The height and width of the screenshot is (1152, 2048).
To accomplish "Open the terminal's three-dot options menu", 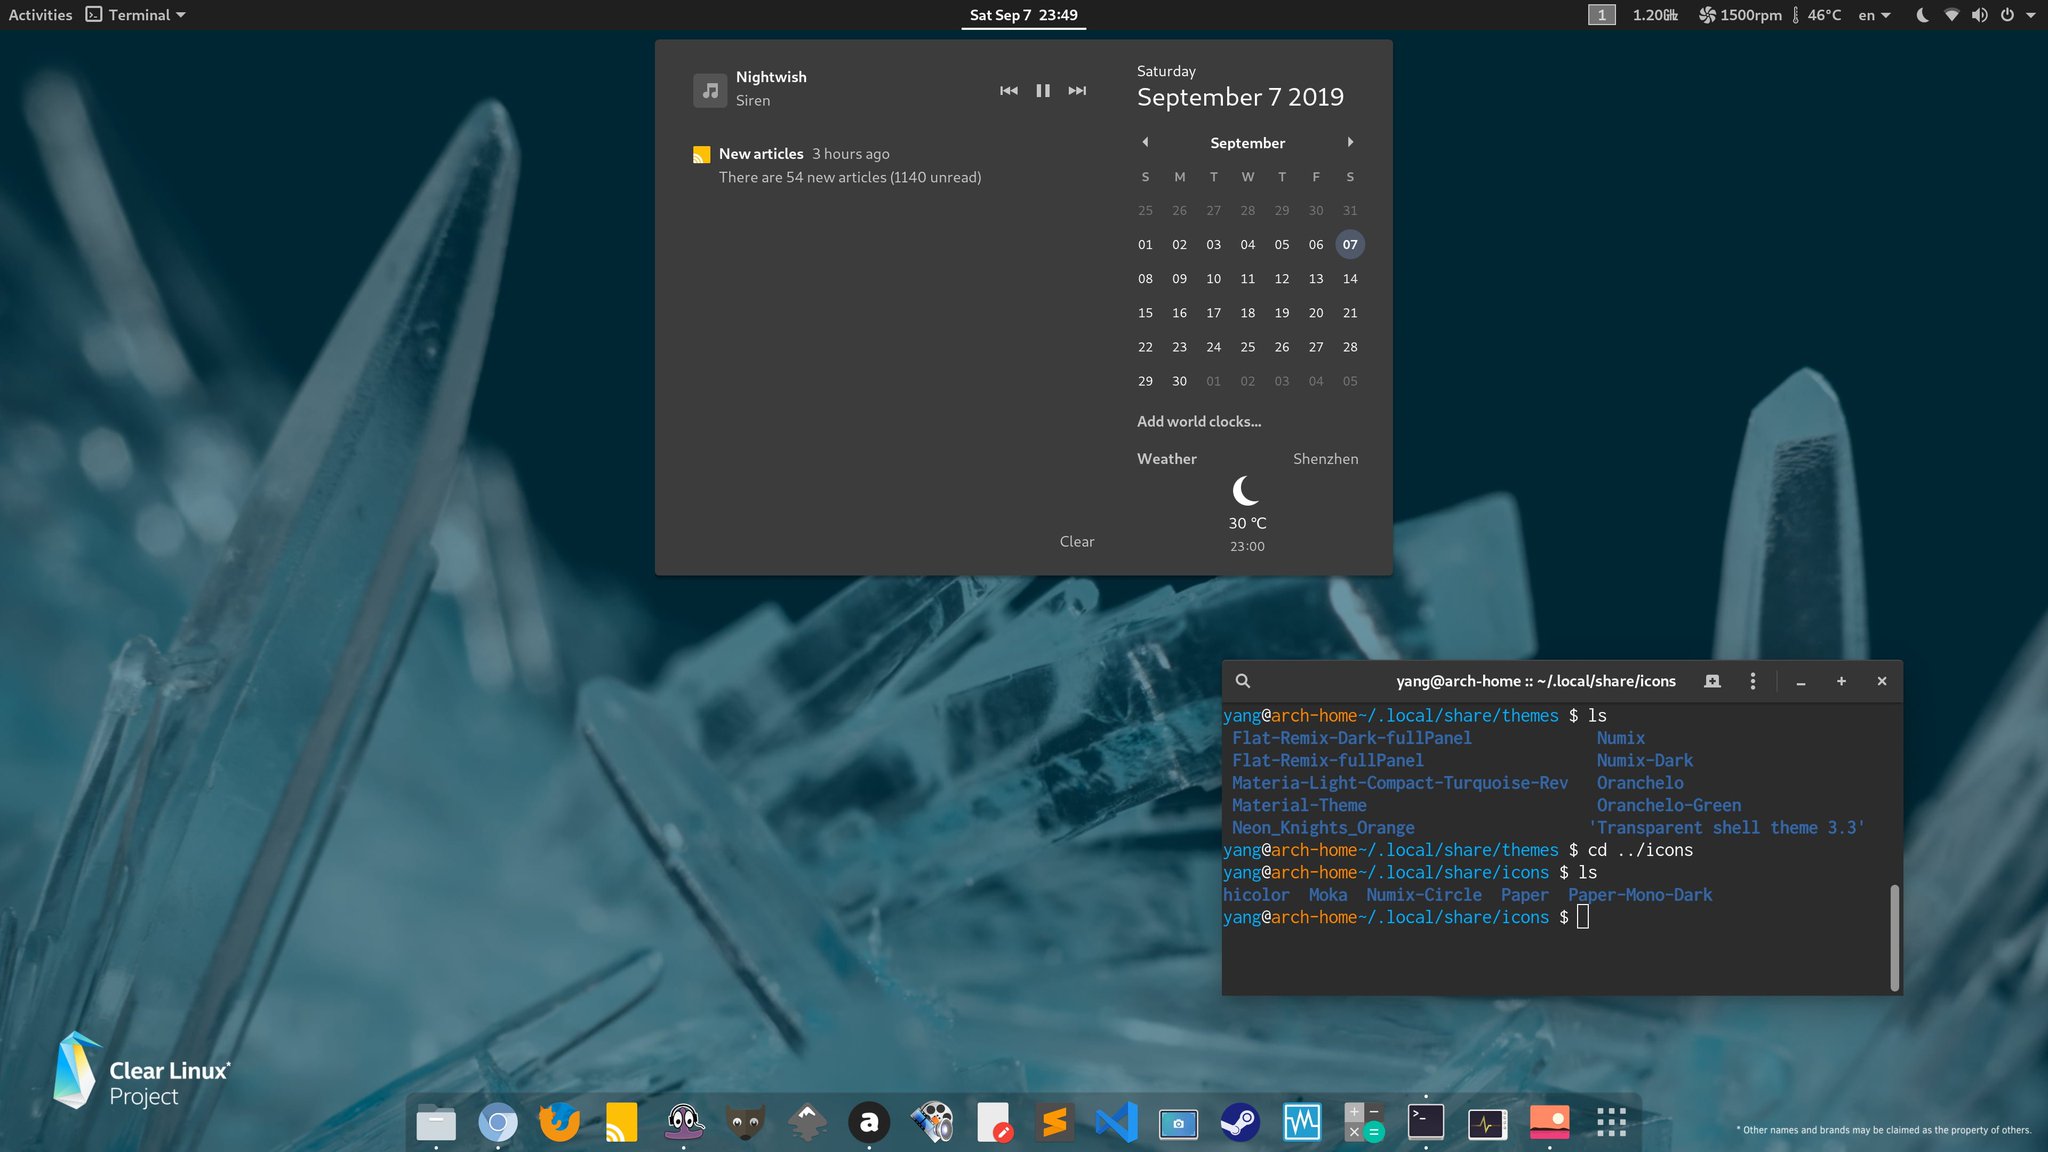I will tap(1753, 681).
